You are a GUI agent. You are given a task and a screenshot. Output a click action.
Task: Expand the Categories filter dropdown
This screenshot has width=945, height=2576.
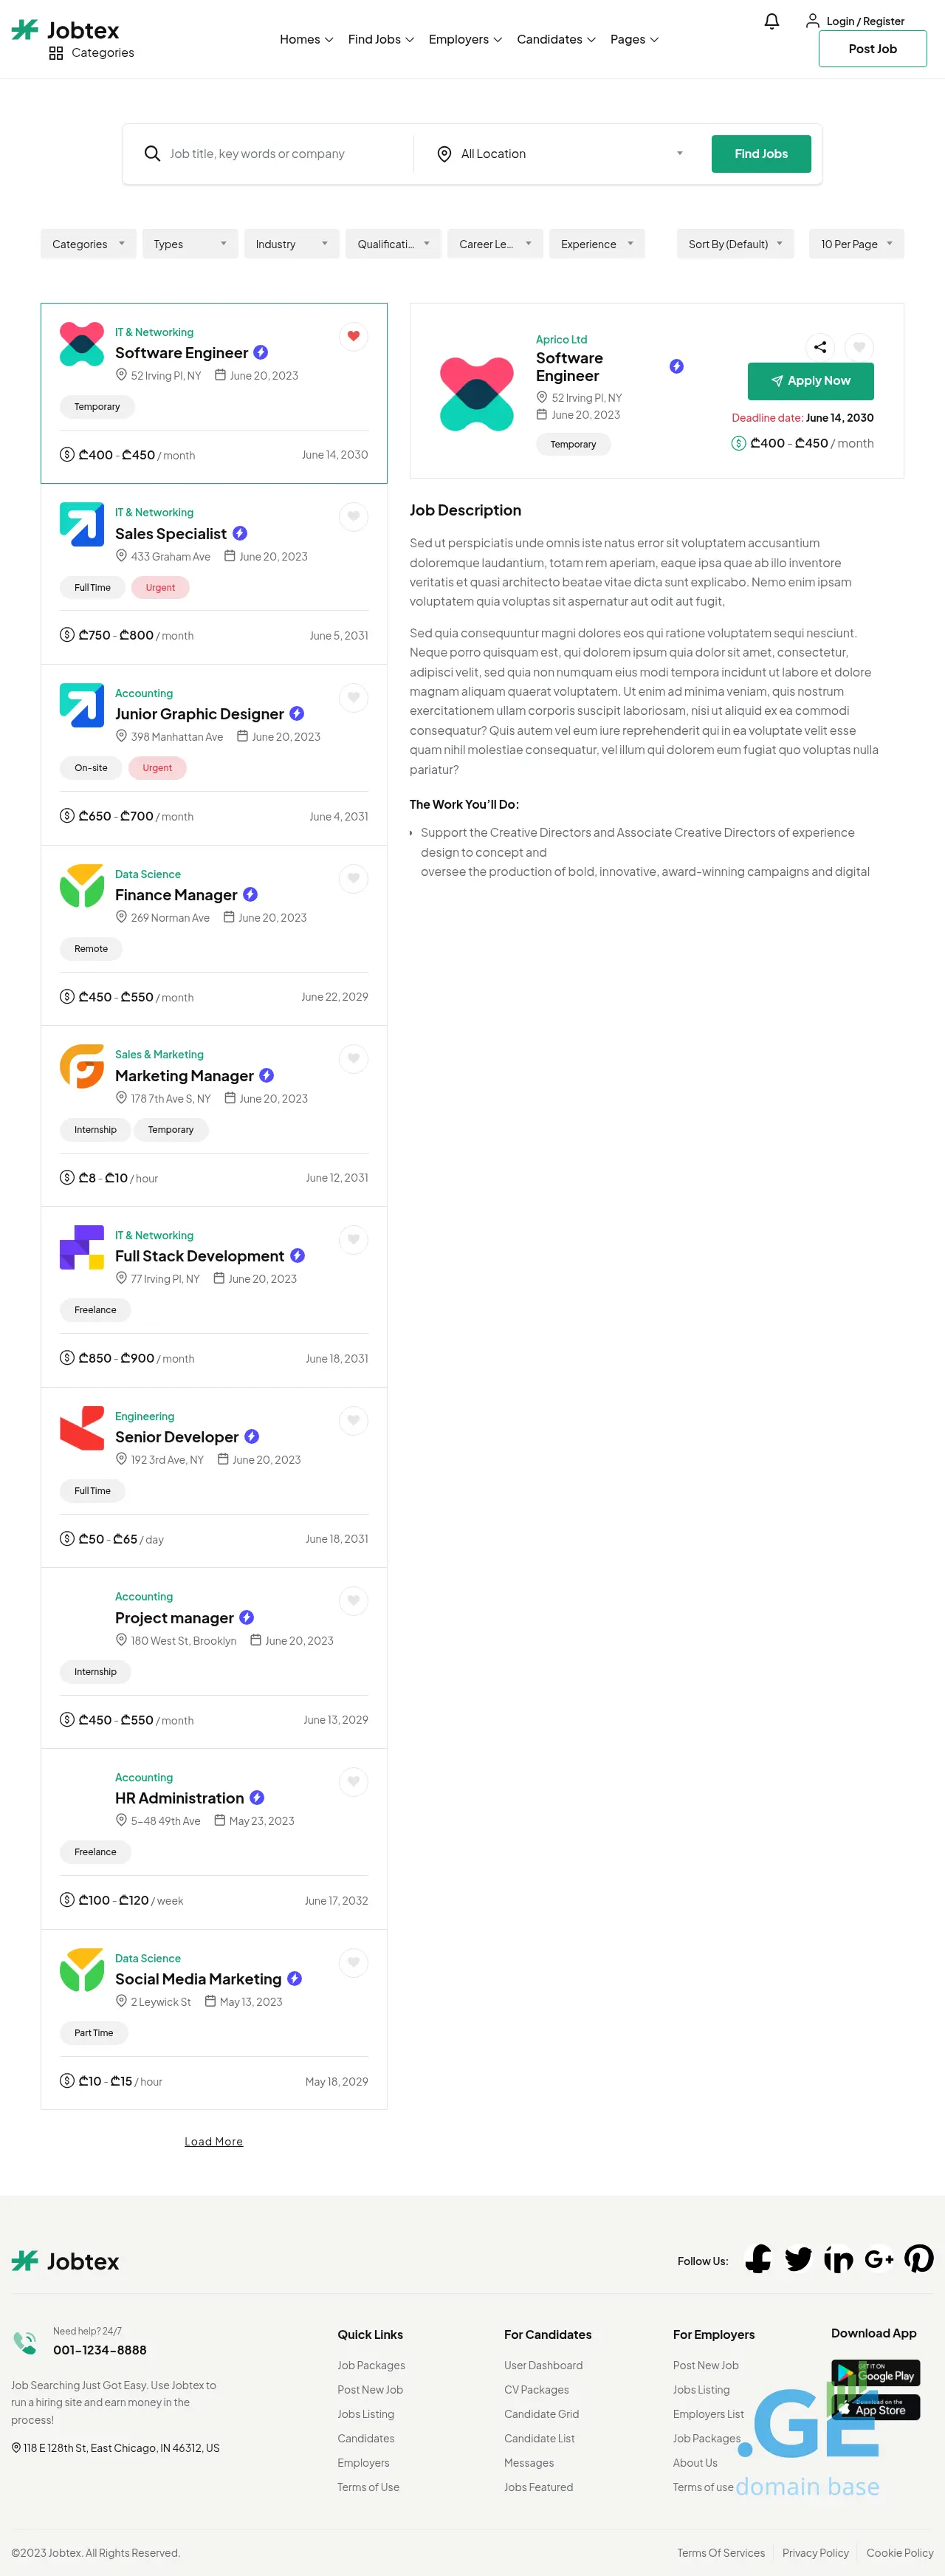(88, 244)
